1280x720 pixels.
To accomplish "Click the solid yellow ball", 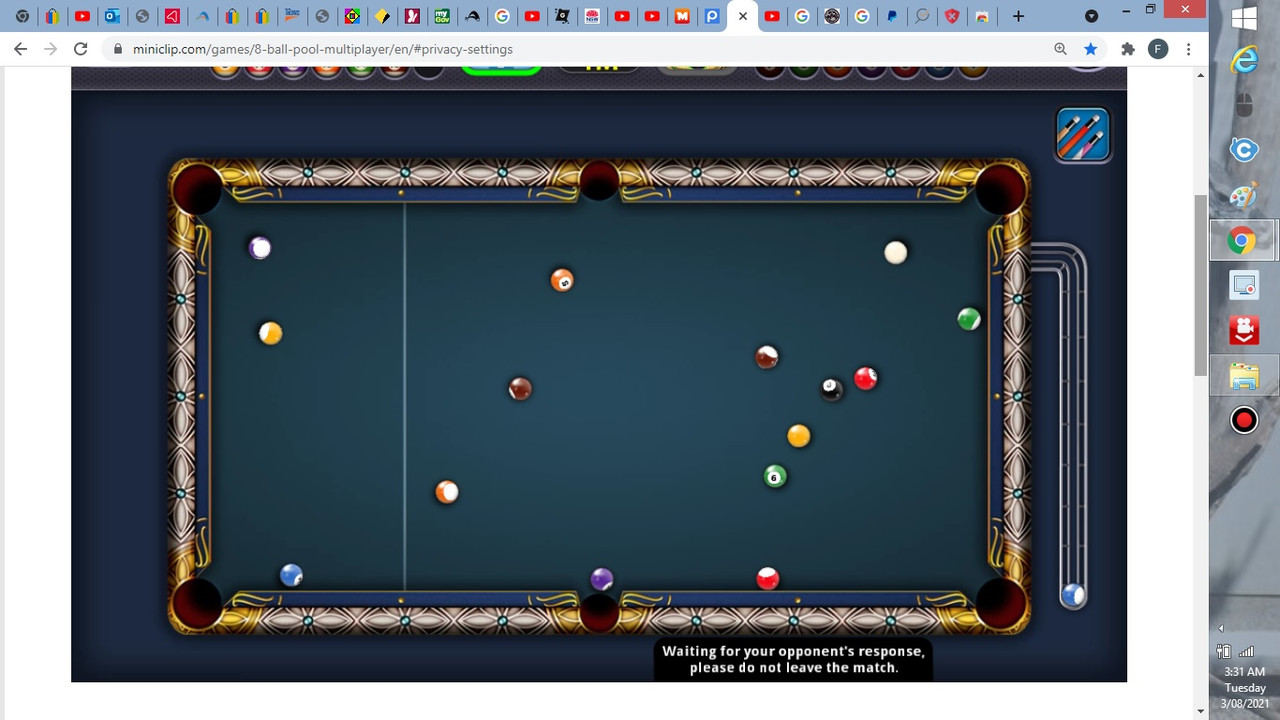I will 798,436.
